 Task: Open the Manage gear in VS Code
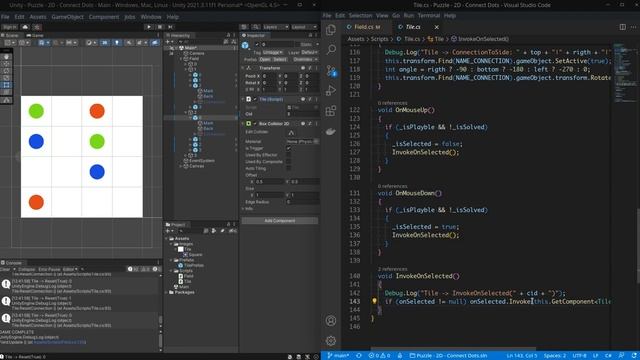click(x=331, y=340)
